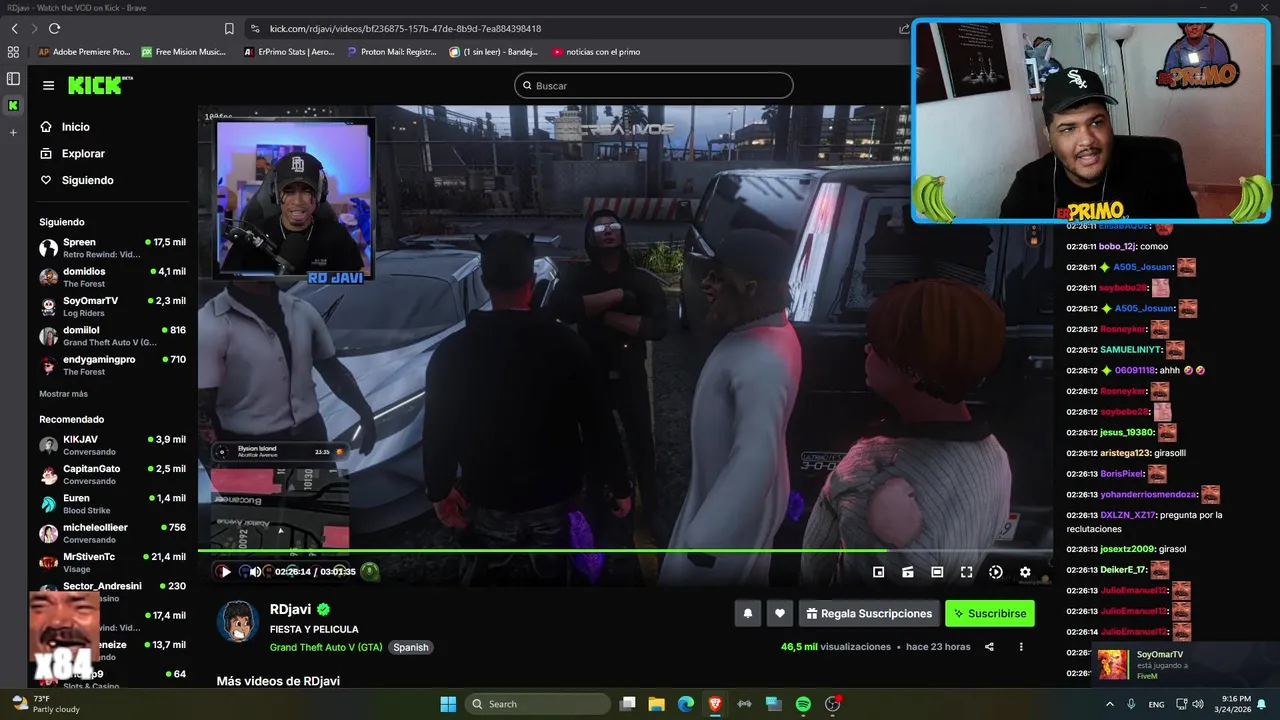Image resolution: width=1280 pixels, height=720 pixels.
Task: Cast the video using the cast icon
Action: (x=908, y=572)
